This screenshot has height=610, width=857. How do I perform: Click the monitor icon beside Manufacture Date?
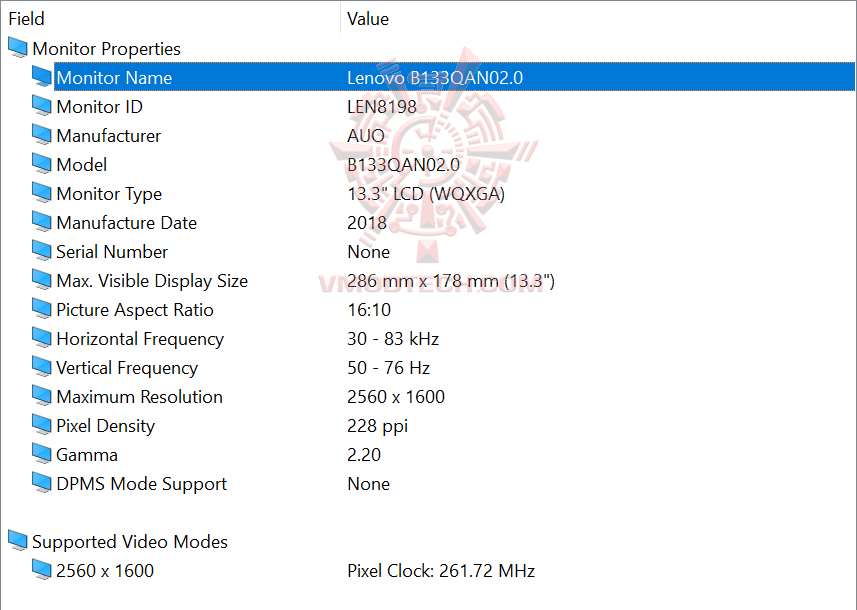pyautogui.click(x=42, y=222)
